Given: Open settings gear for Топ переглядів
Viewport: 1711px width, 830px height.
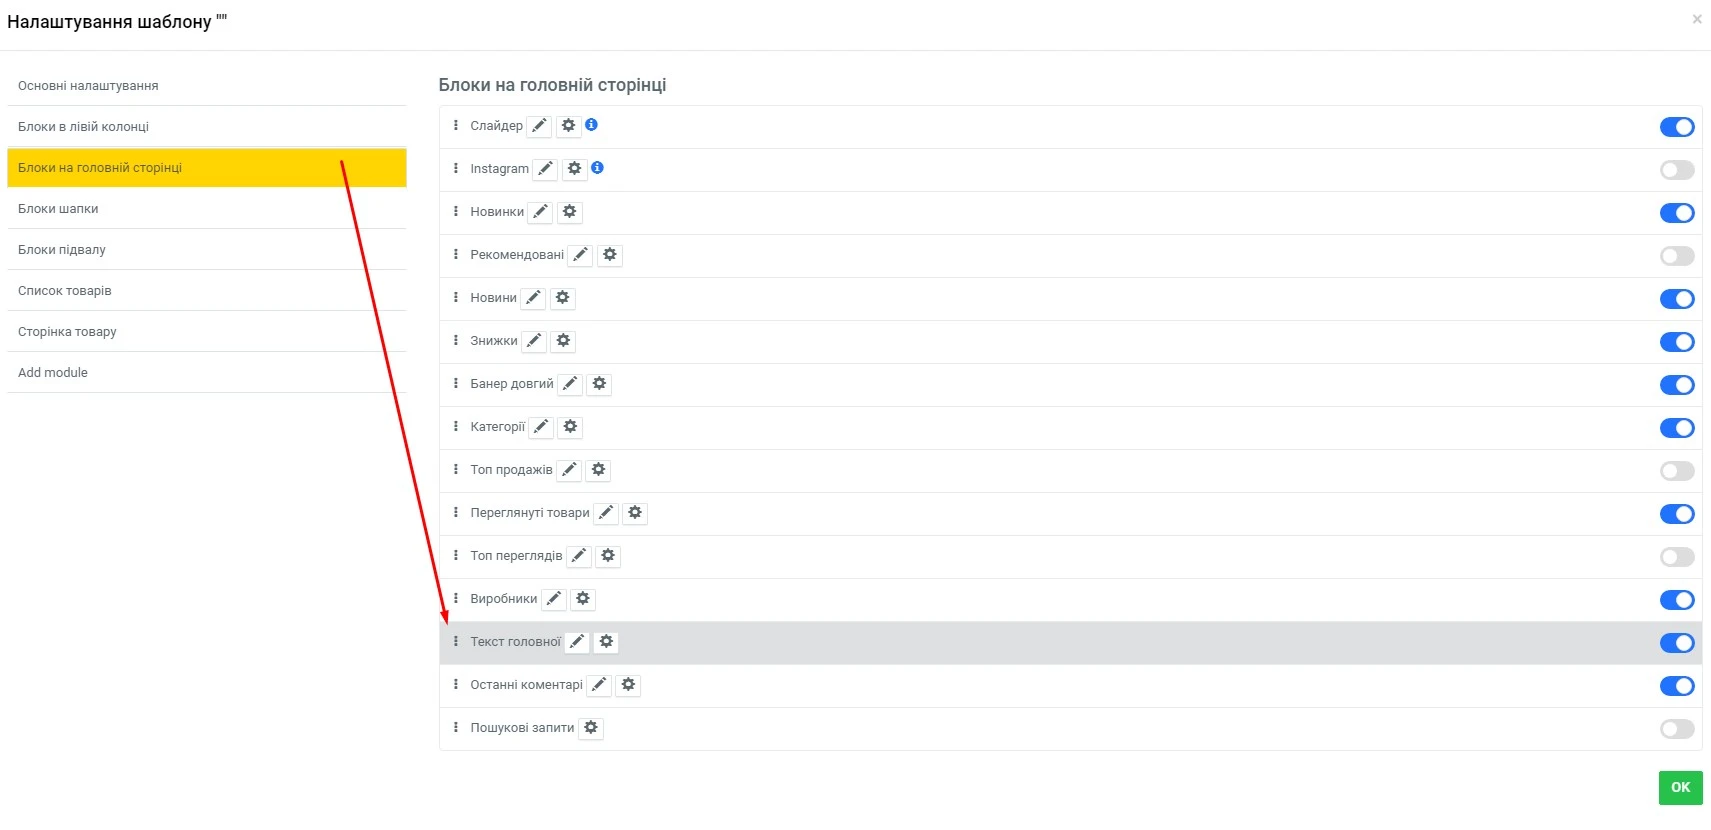Looking at the screenshot, I should point(608,556).
